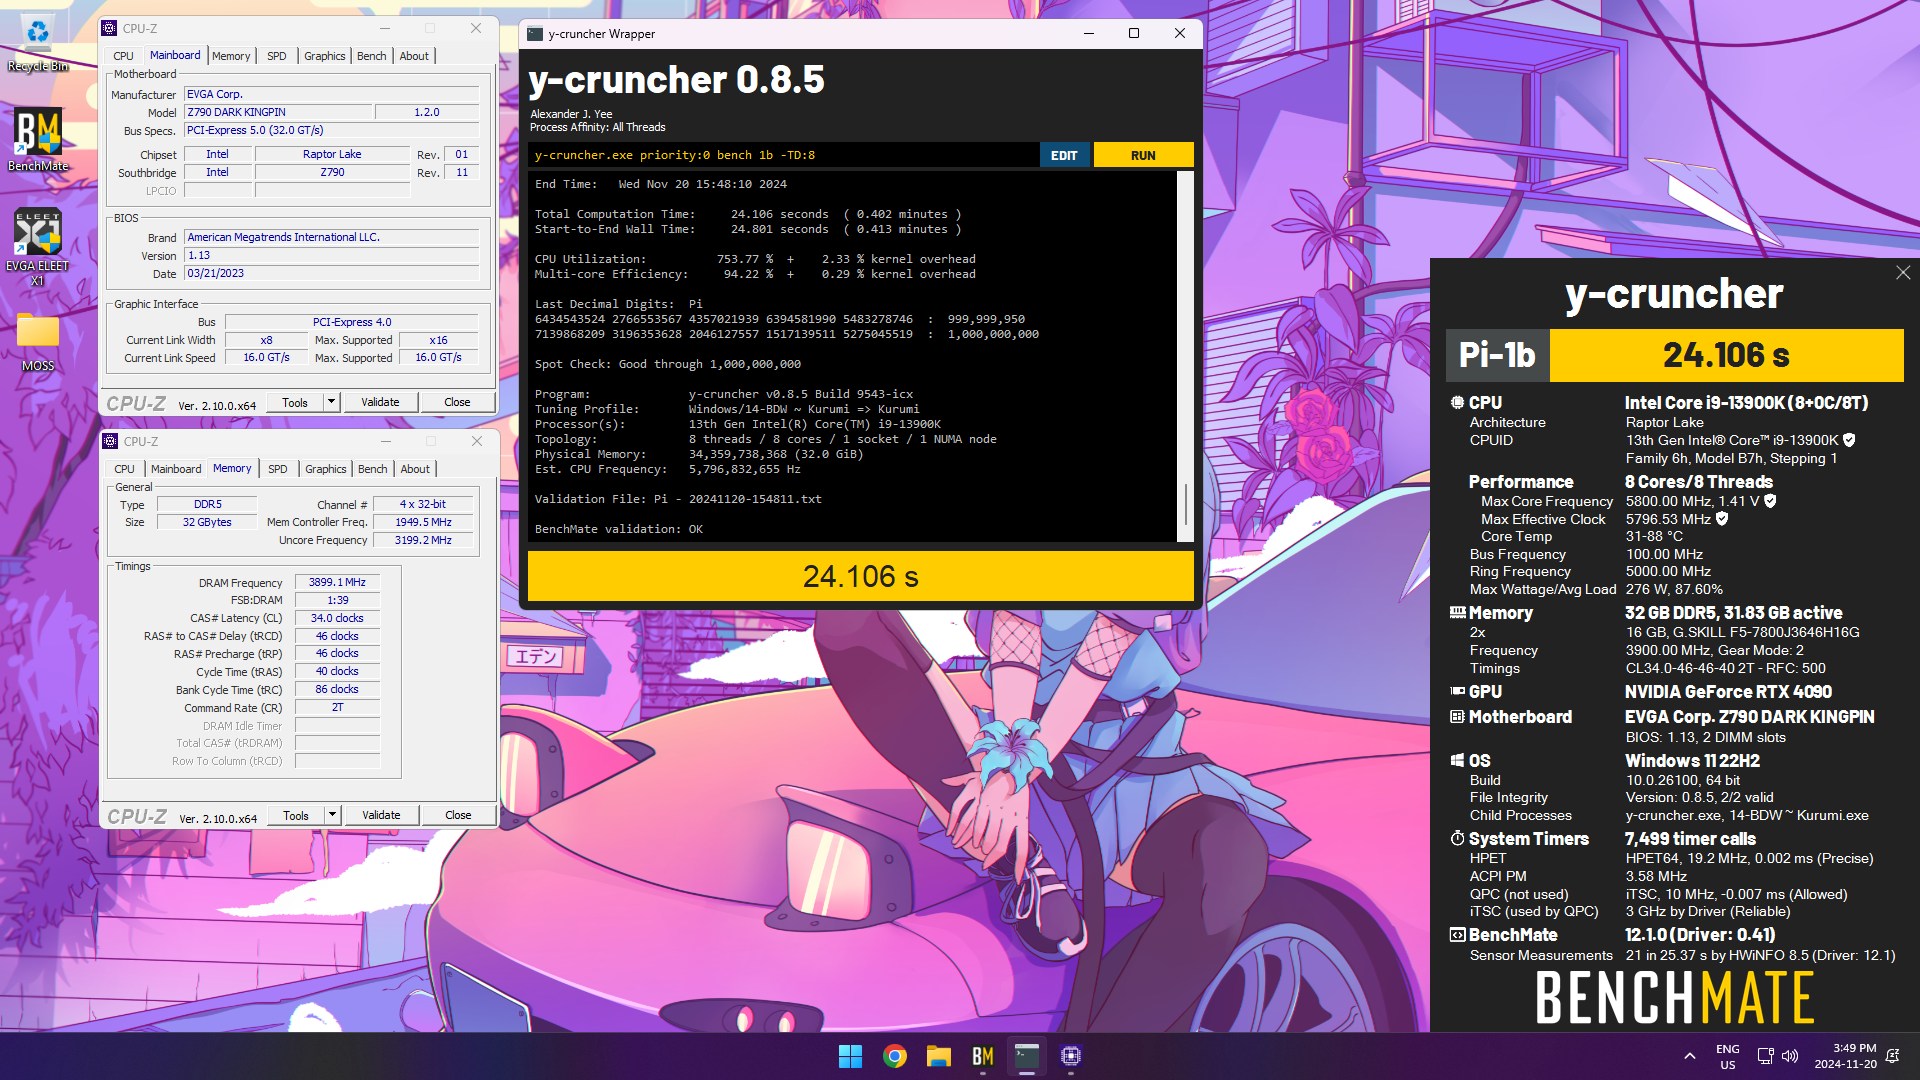Image resolution: width=1920 pixels, height=1080 pixels.
Task: Click the Memory section icon in BenchMate
Action: (1457, 612)
